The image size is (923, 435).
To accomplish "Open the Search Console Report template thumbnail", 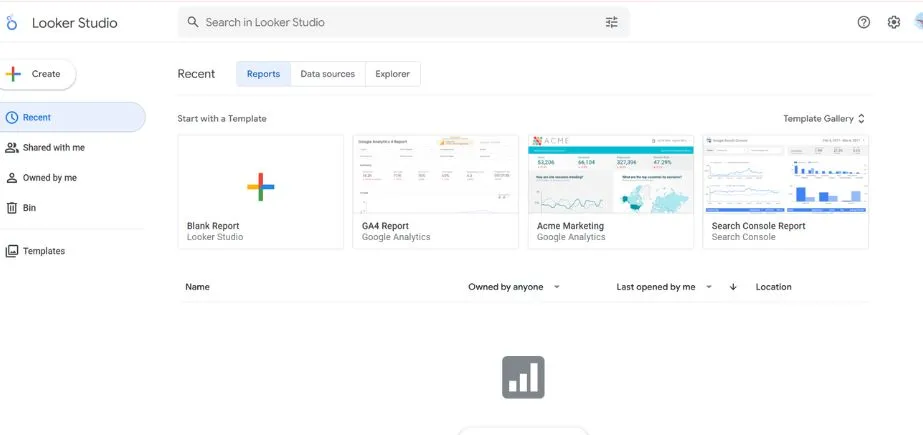I will click(x=786, y=192).
